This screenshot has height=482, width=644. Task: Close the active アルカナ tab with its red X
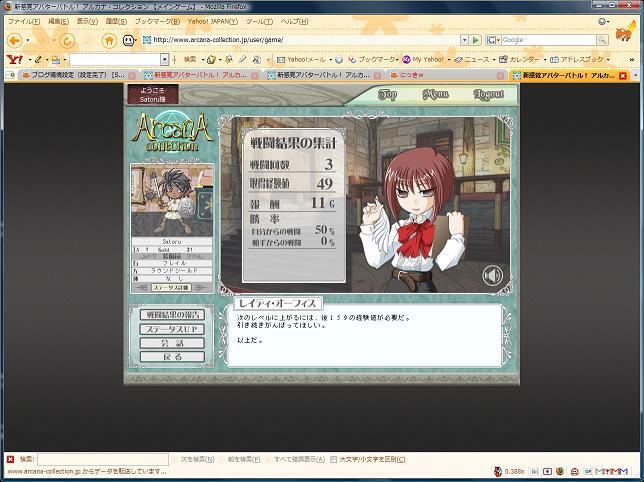[x=623, y=76]
